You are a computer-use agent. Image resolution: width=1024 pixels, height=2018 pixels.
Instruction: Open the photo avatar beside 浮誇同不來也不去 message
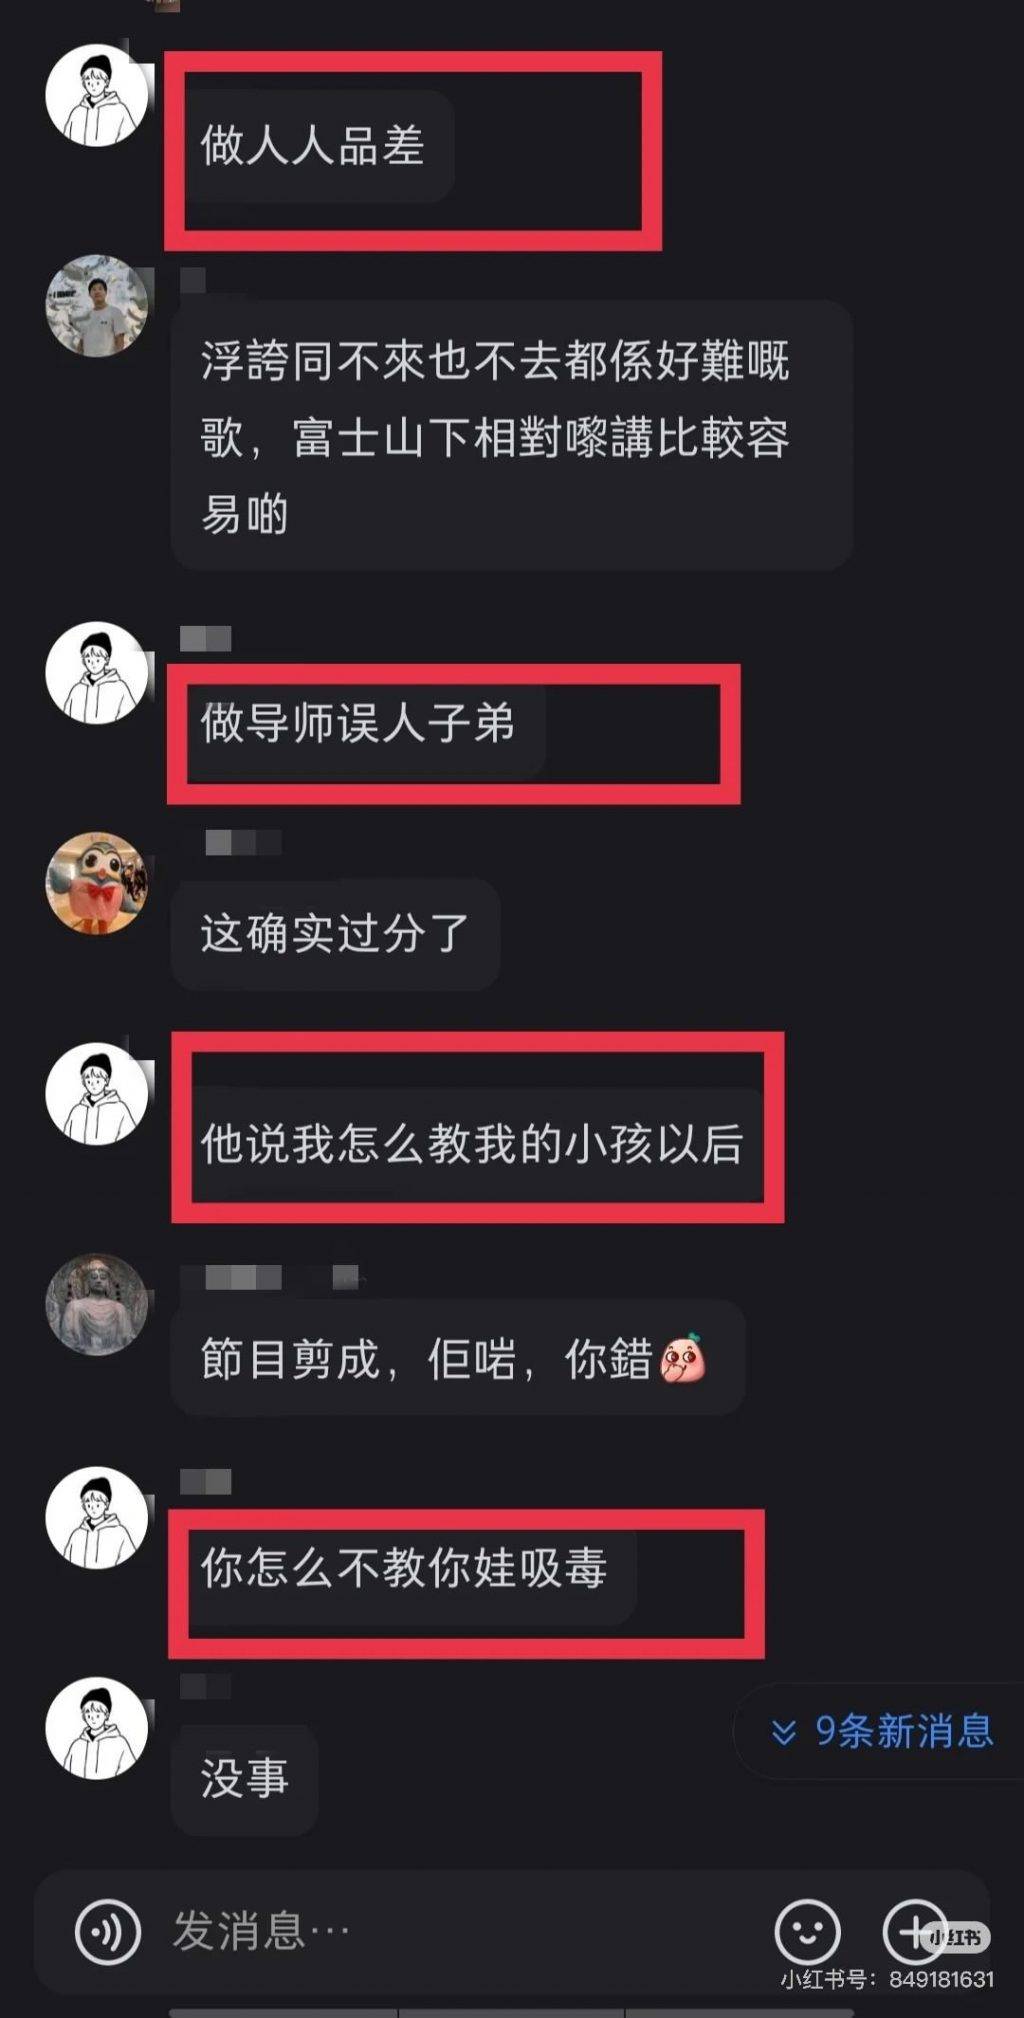[x=97, y=306]
